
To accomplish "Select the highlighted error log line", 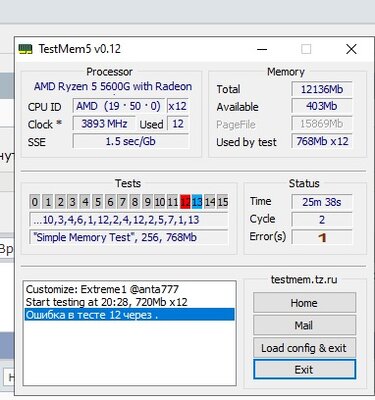I will [x=130, y=315].
